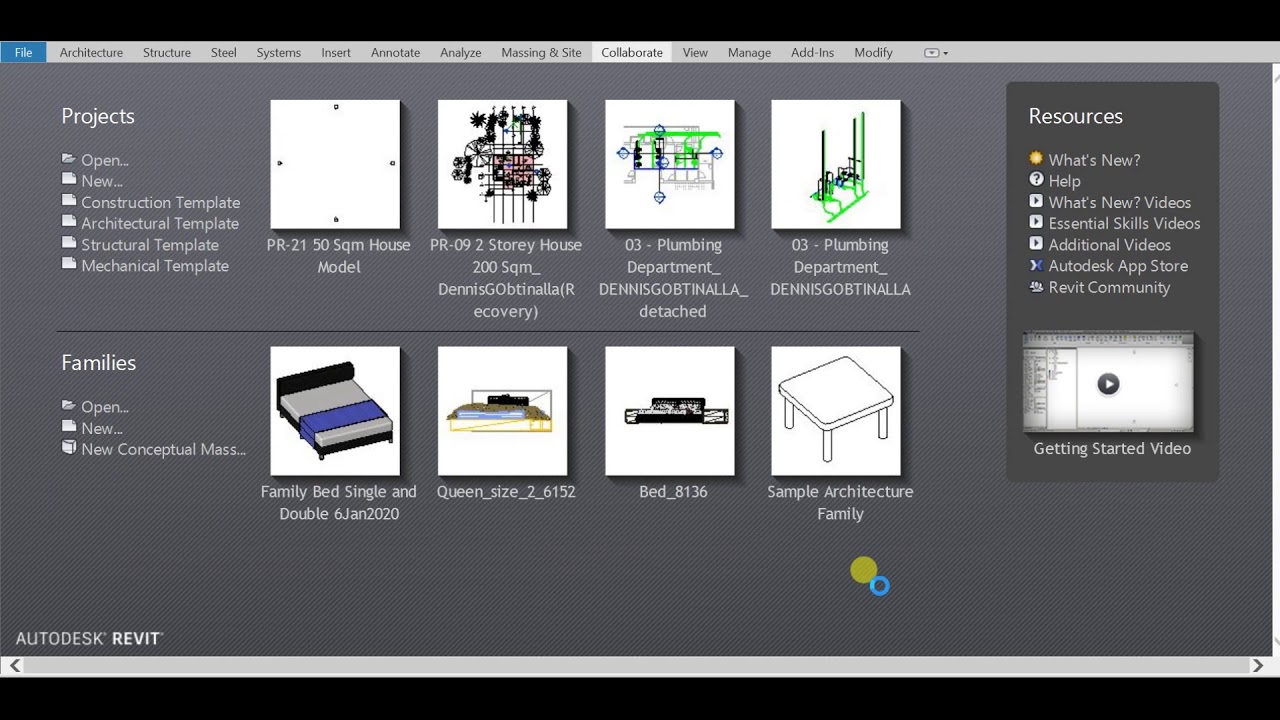Open the Autodesk App Store link
Screen dimensions: 1280x720
pyautogui.click(x=1118, y=266)
